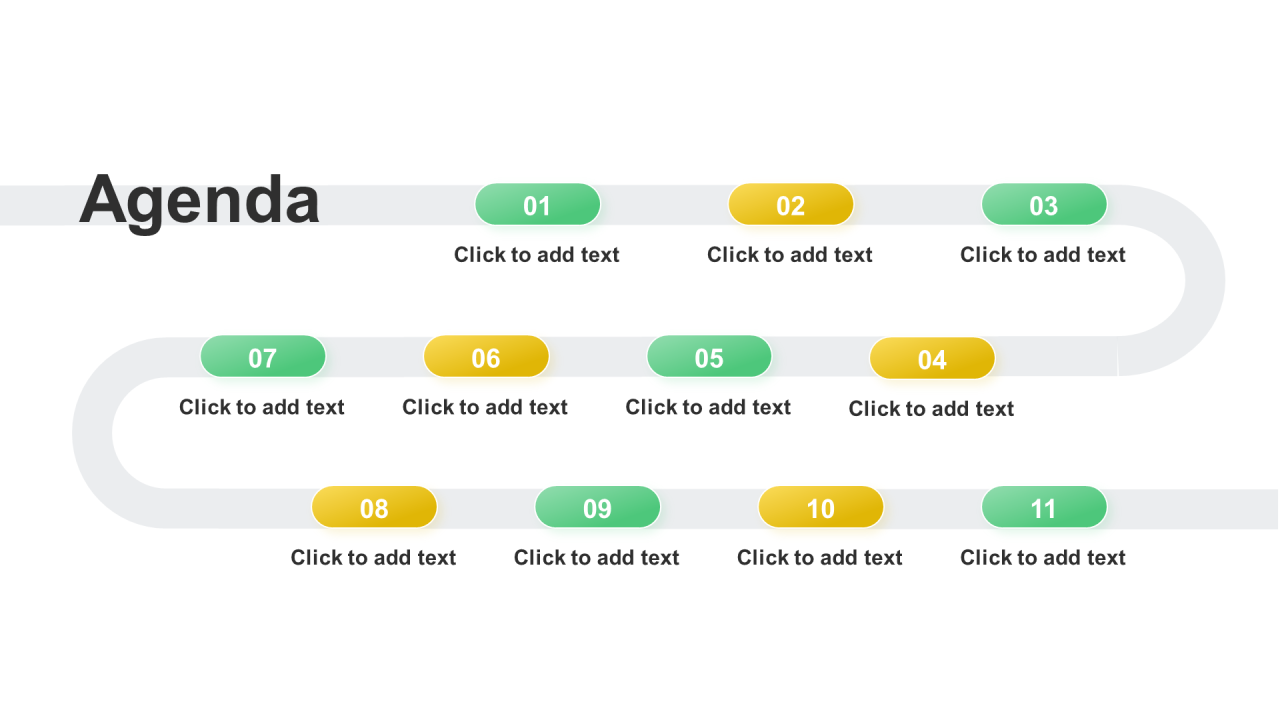This screenshot has width=1280, height=720.
Task: Select text placeholder below pill 06
Action: [485, 407]
